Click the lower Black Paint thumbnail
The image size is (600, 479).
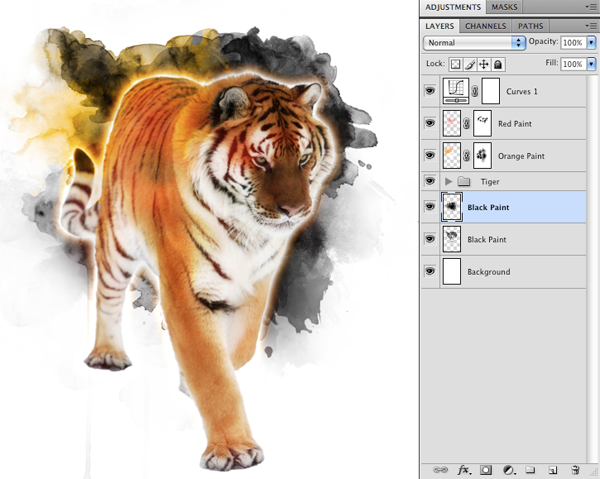pos(452,239)
